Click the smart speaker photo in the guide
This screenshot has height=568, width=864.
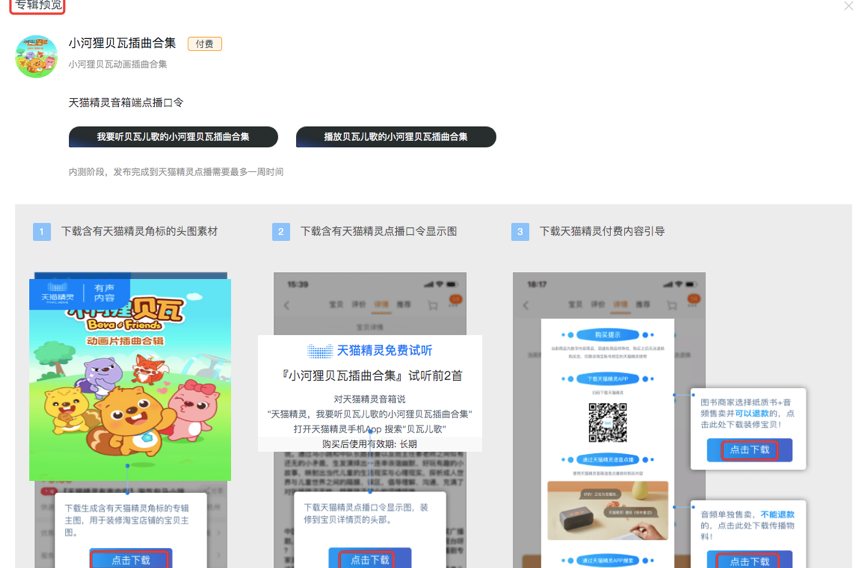(607, 511)
